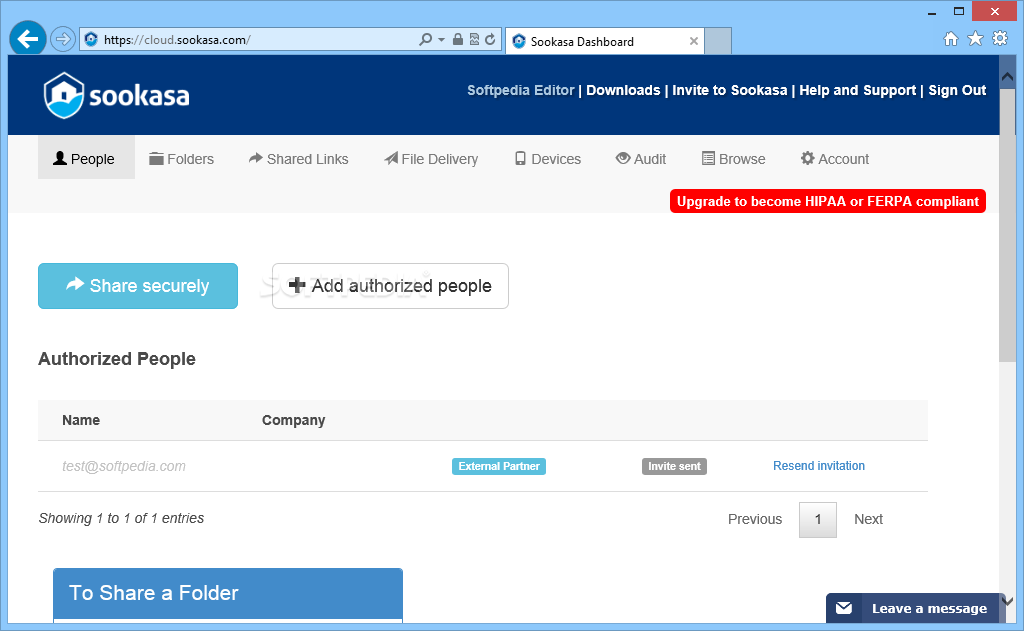This screenshot has width=1024, height=631.
Task: Click Leave a message chat button
Action: 916,608
